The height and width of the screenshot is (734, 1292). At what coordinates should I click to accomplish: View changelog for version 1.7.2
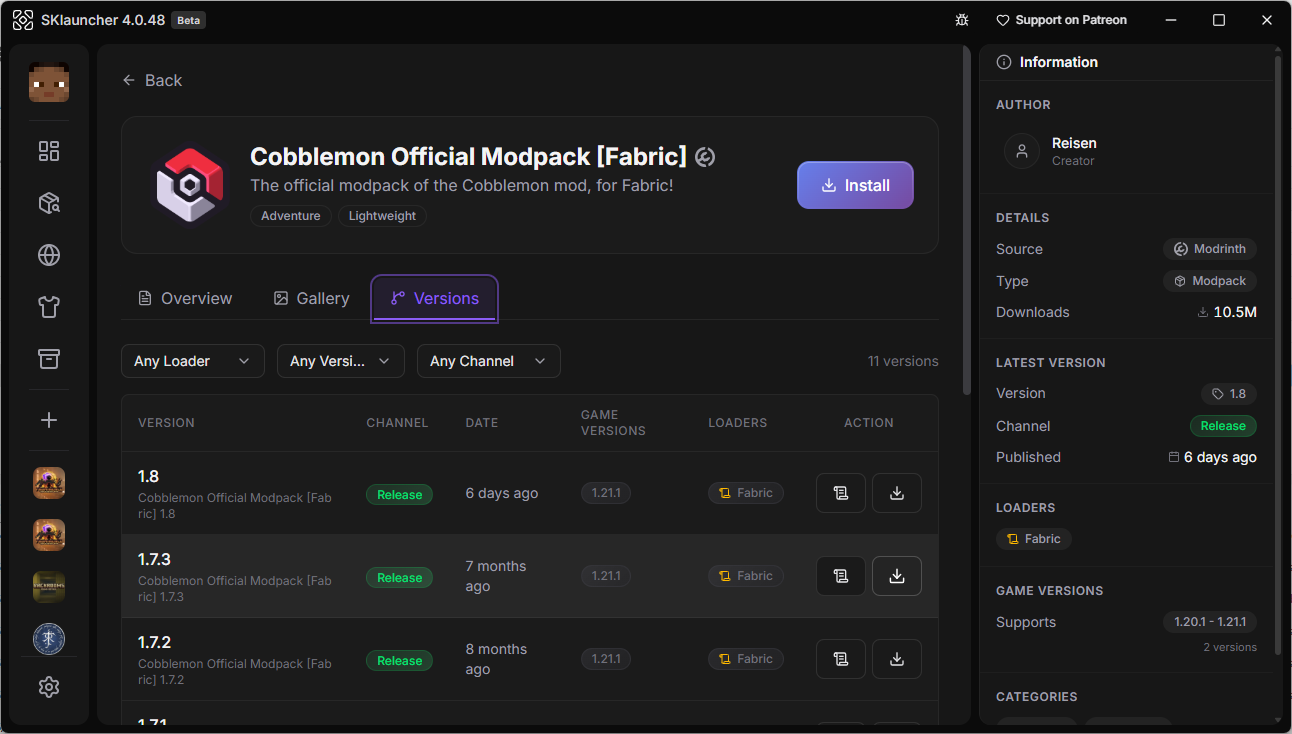pos(841,659)
